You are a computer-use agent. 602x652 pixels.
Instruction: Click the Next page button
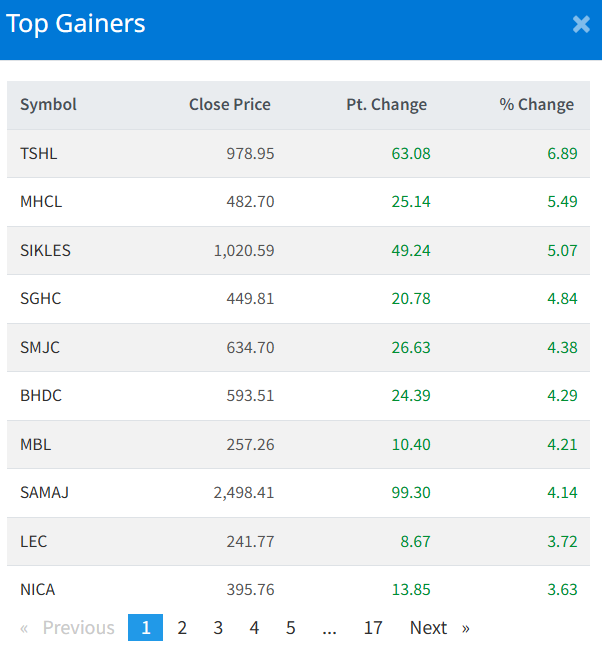(x=439, y=628)
